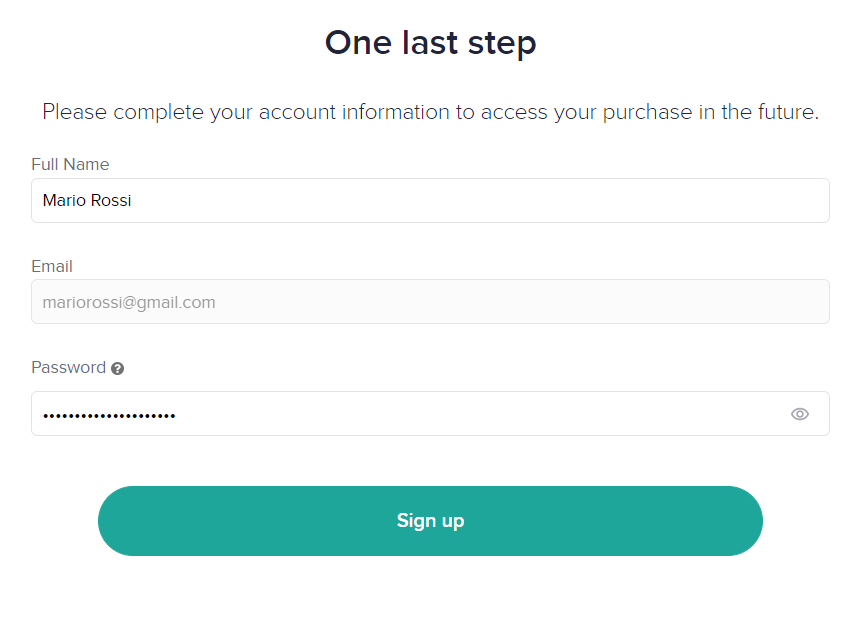Click the Full Name label

tap(71, 164)
